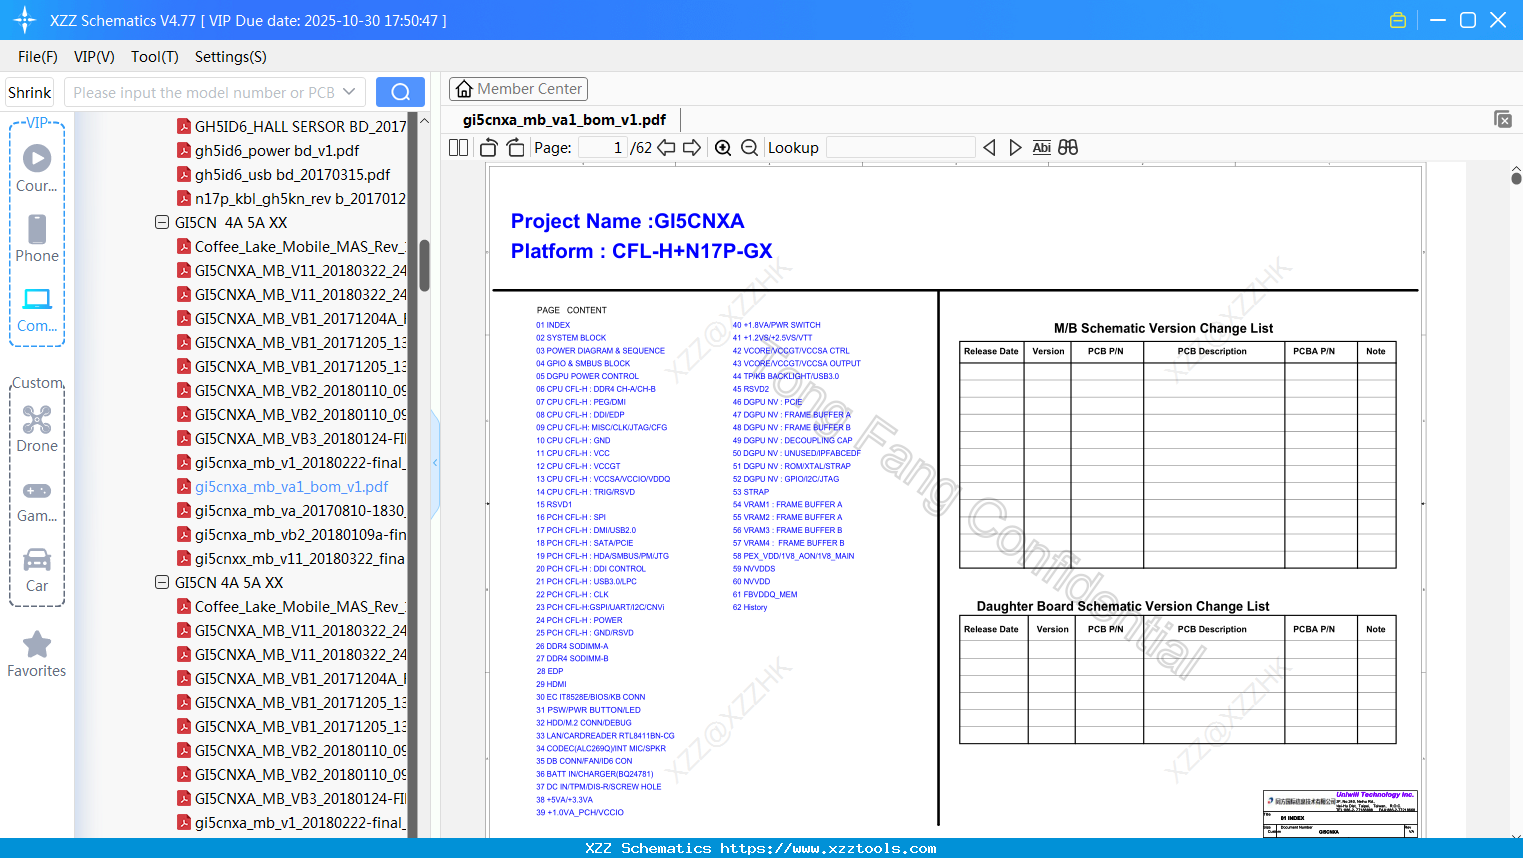Image resolution: width=1523 pixels, height=858 pixels.
Task: Click the blue search button
Action: (400, 92)
